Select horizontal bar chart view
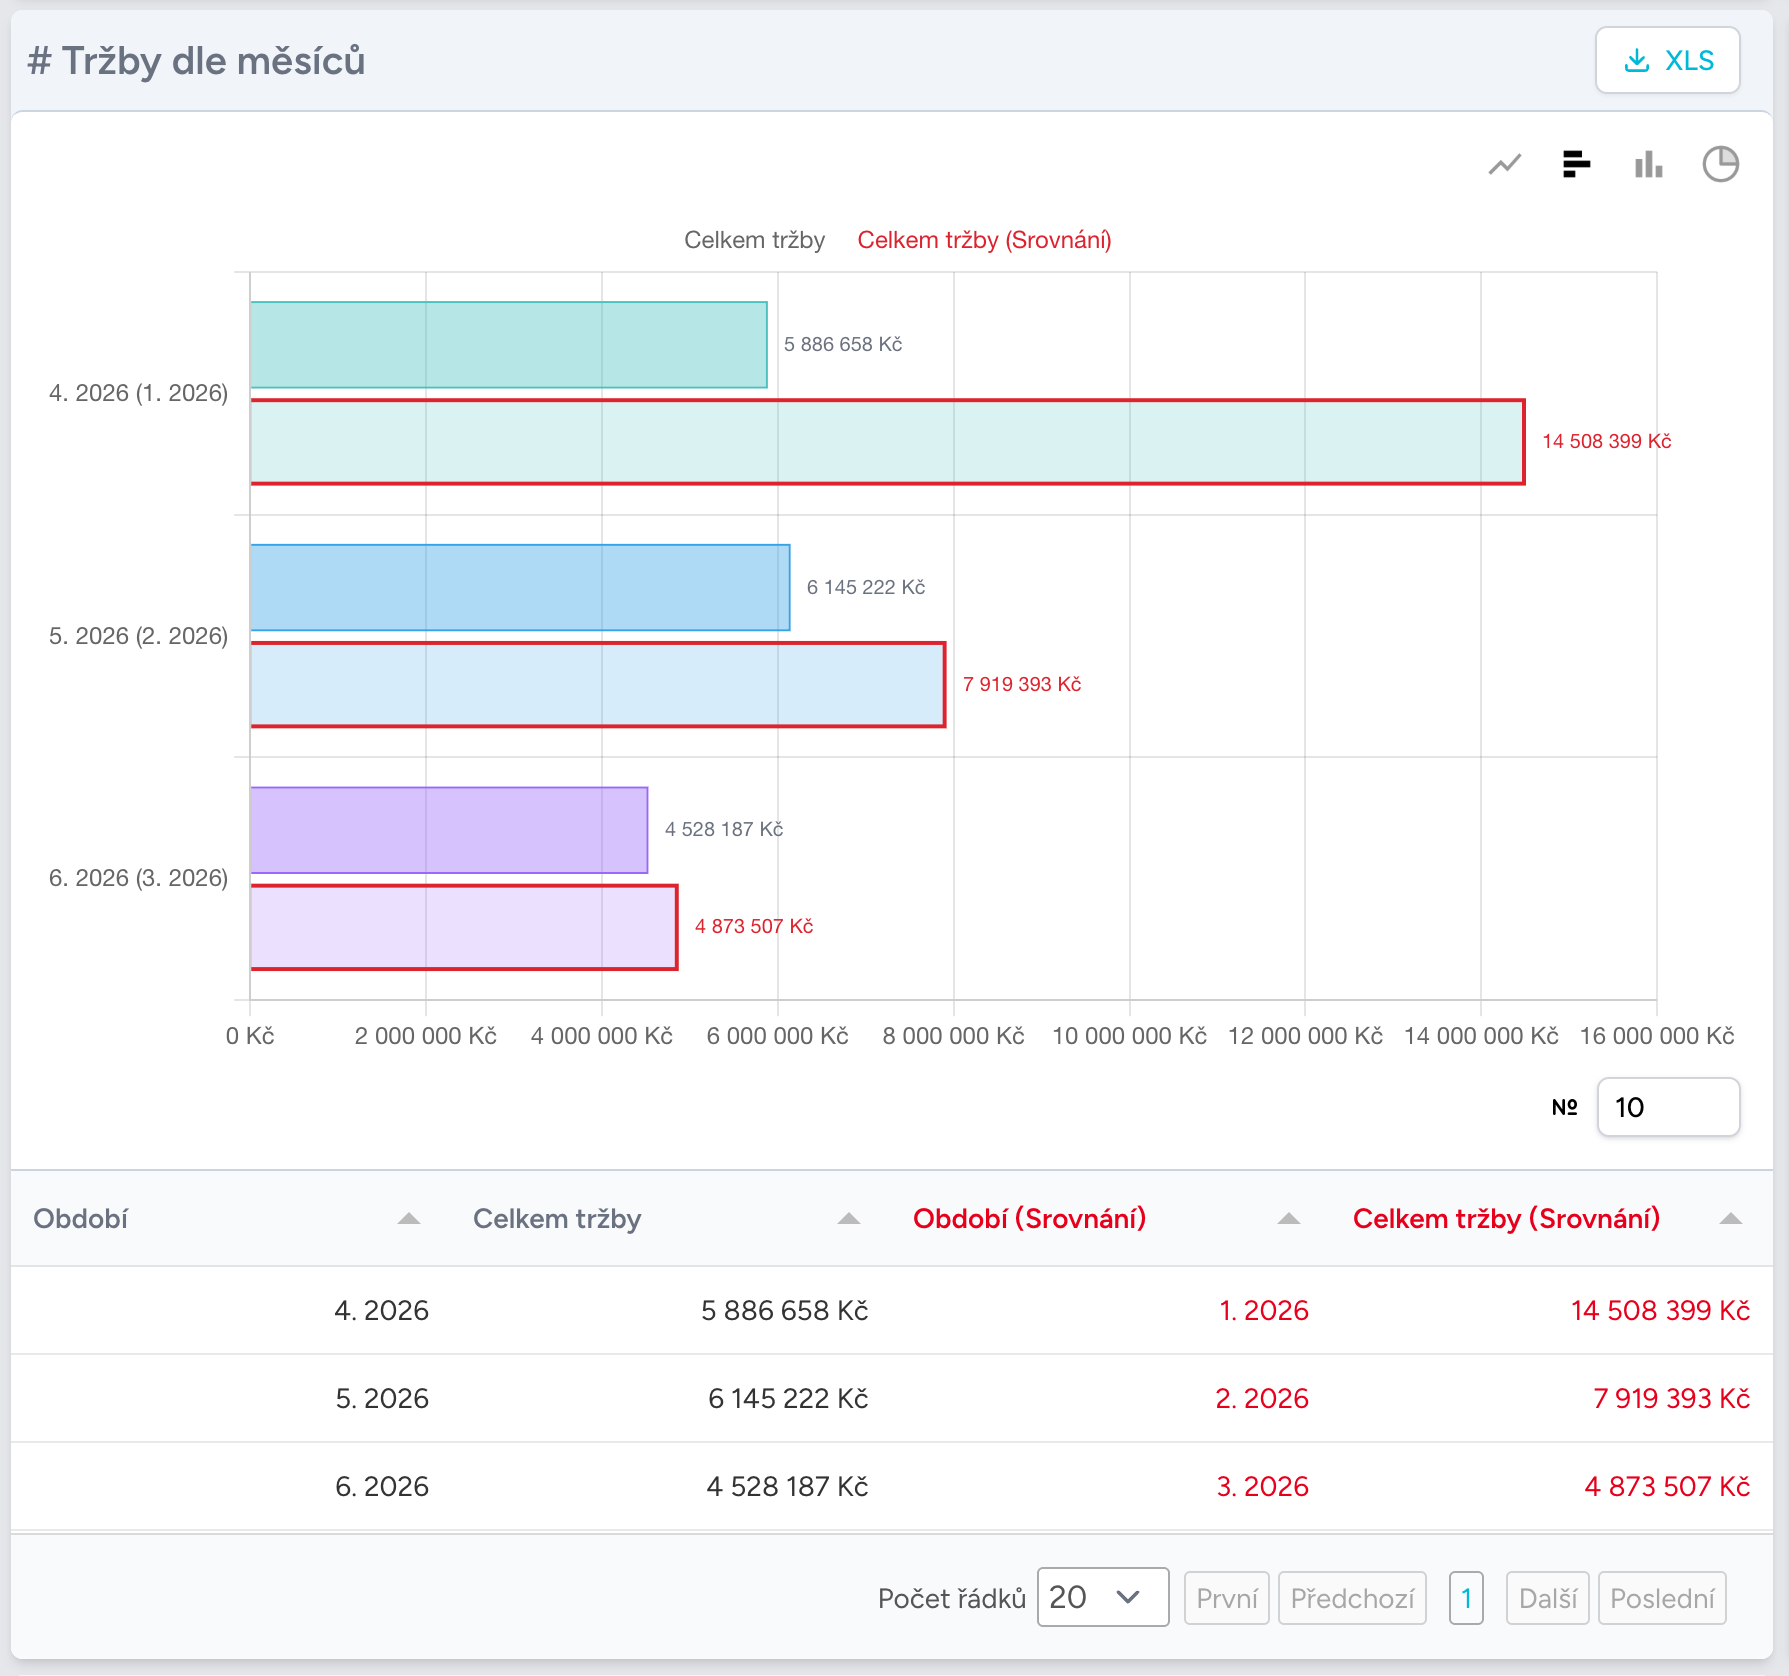The width and height of the screenshot is (1789, 1676). coord(1576,164)
